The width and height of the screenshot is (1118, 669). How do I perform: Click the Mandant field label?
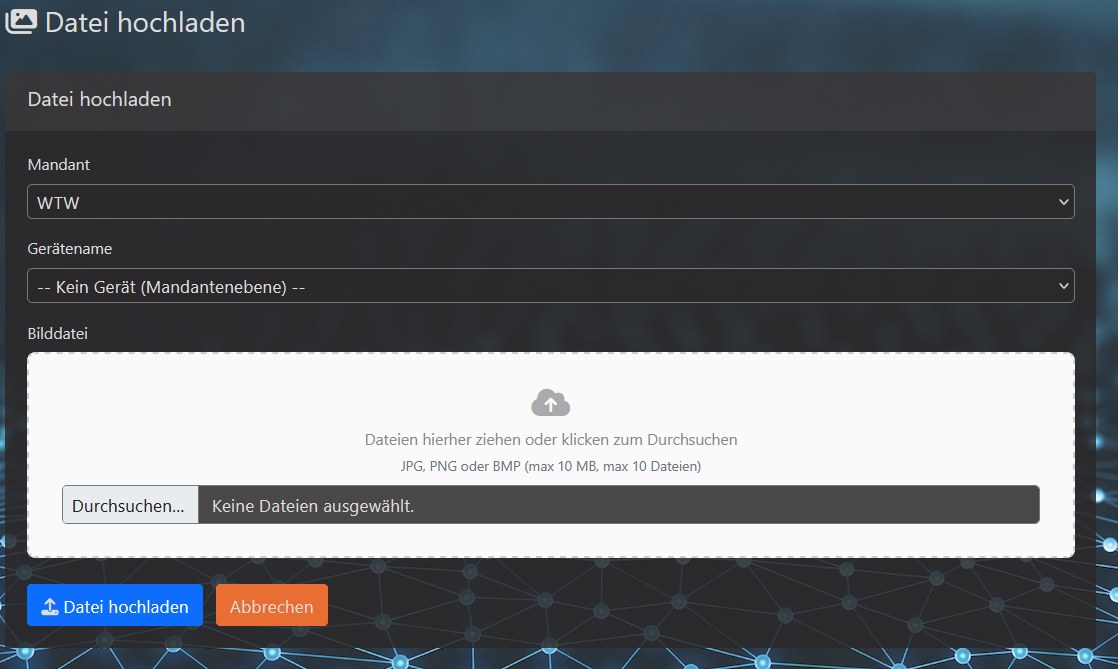point(58,164)
